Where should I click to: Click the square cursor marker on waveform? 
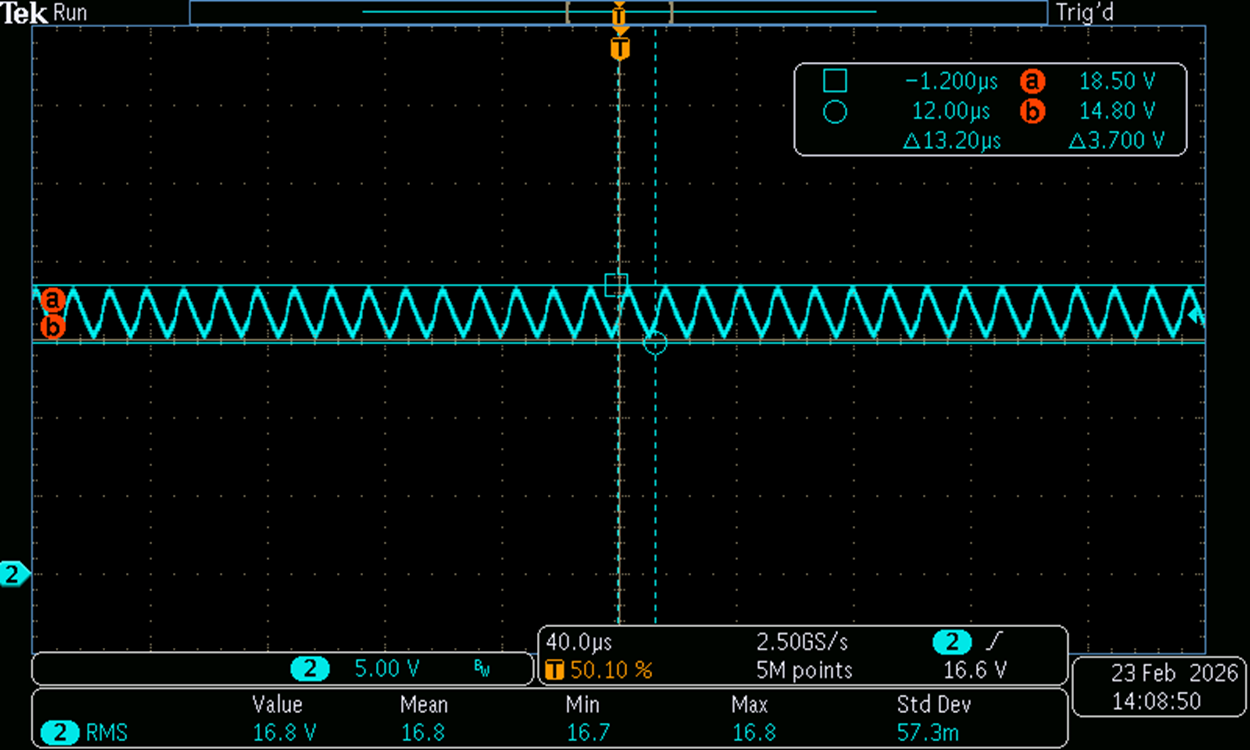[x=616, y=285]
